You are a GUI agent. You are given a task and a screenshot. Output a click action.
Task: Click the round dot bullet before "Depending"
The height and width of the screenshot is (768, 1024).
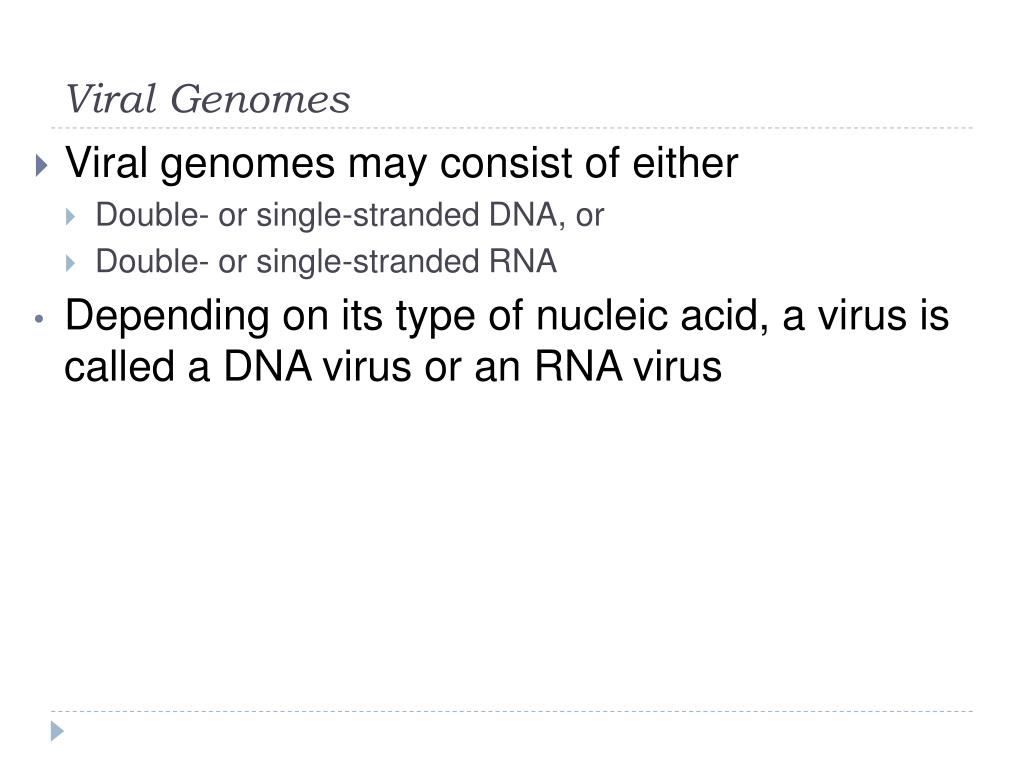click(39, 319)
